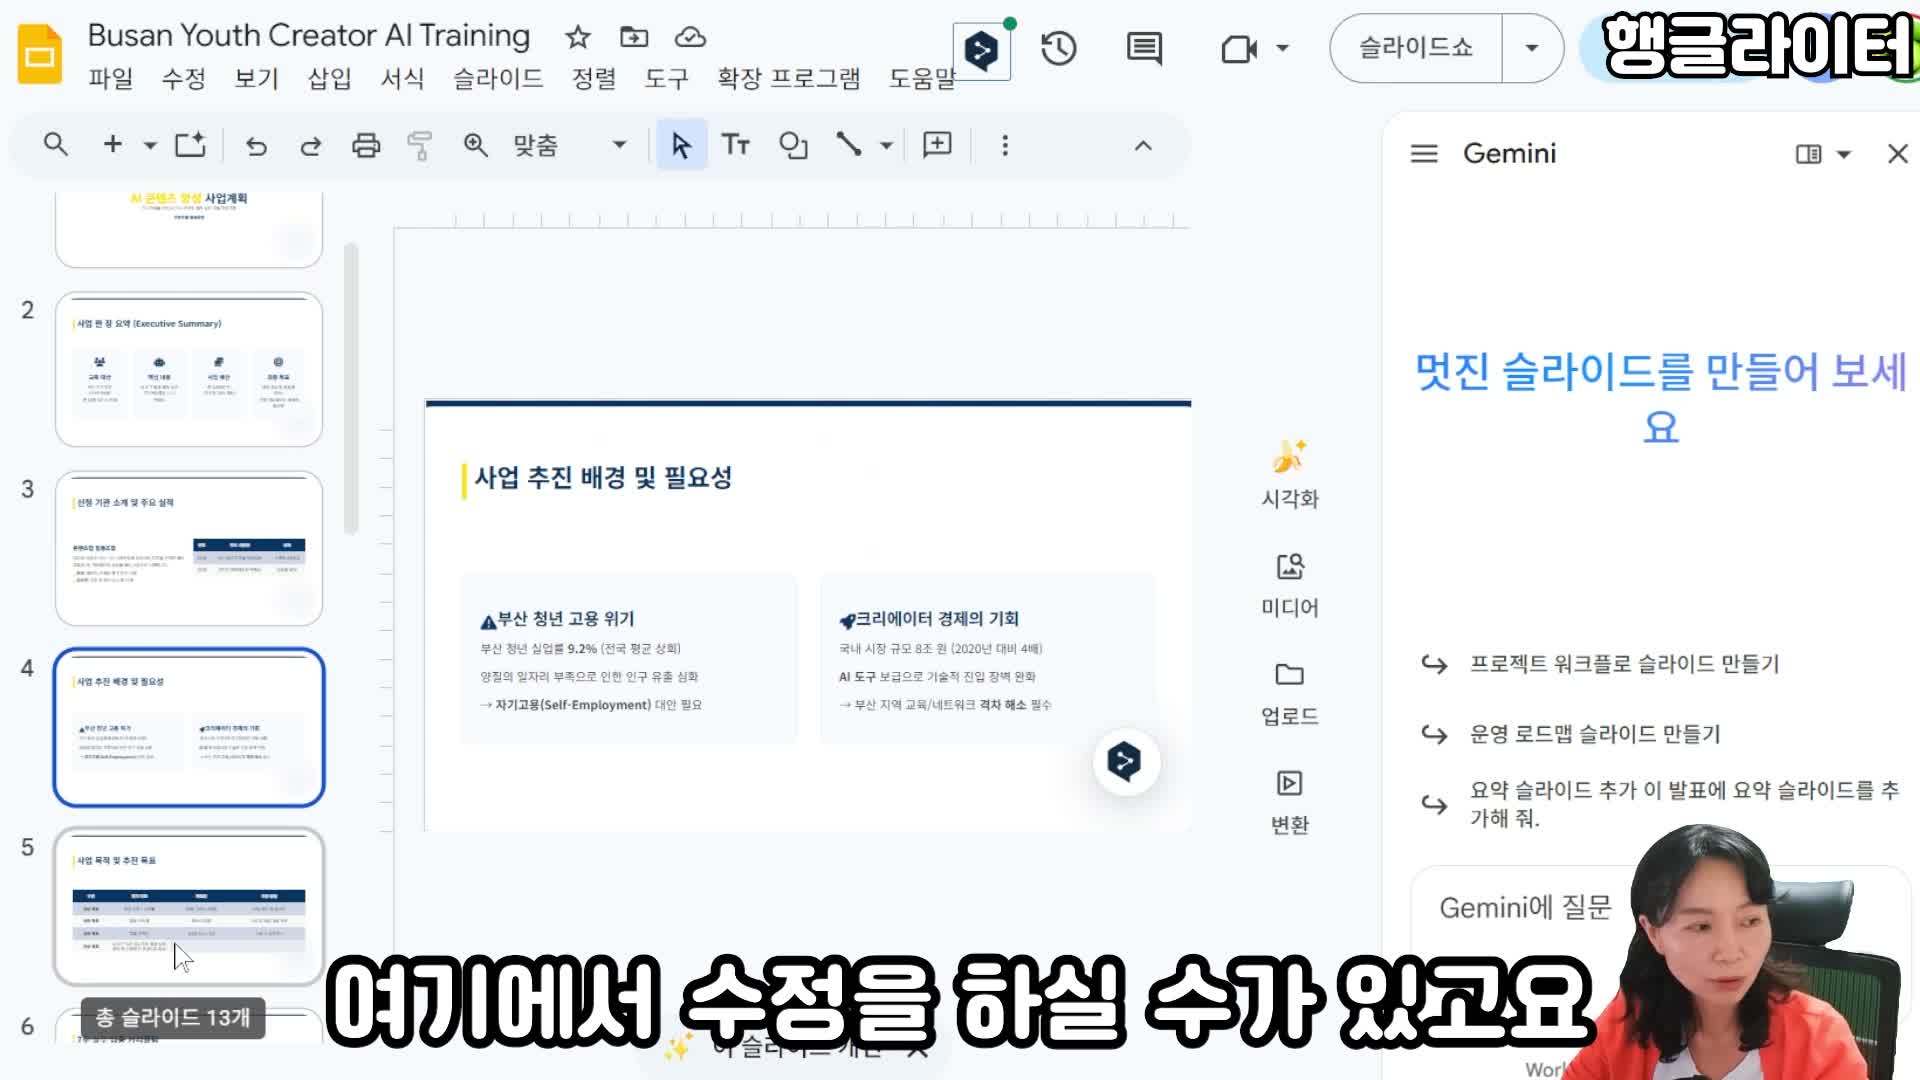Open toolbar more options three dots
This screenshot has height=1080, width=1920.
click(1005, 146)
